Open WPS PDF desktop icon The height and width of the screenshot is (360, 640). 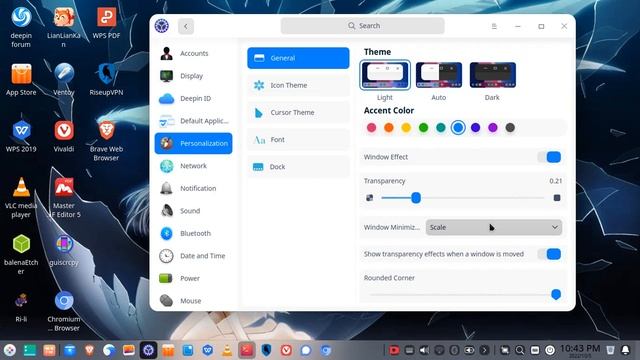106,23
